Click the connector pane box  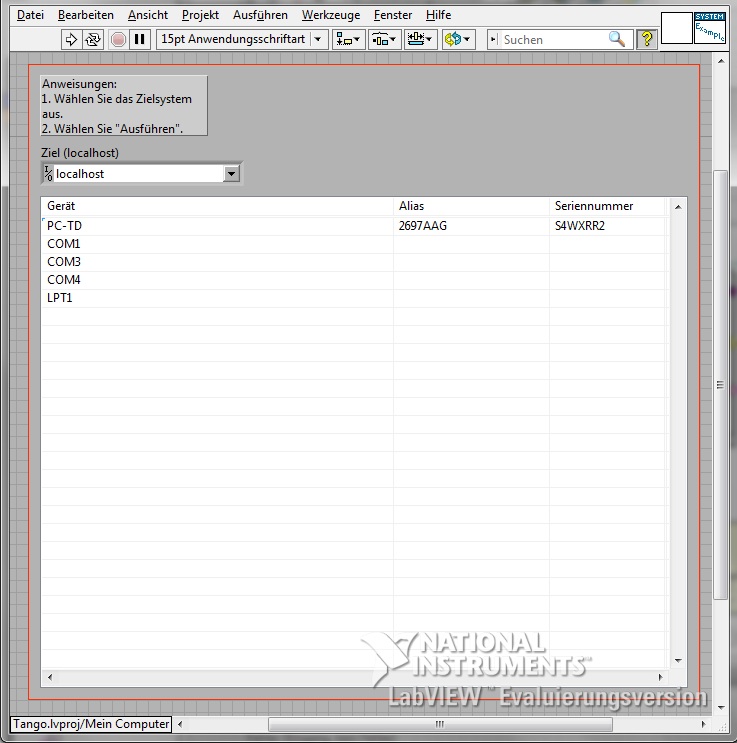676,27
